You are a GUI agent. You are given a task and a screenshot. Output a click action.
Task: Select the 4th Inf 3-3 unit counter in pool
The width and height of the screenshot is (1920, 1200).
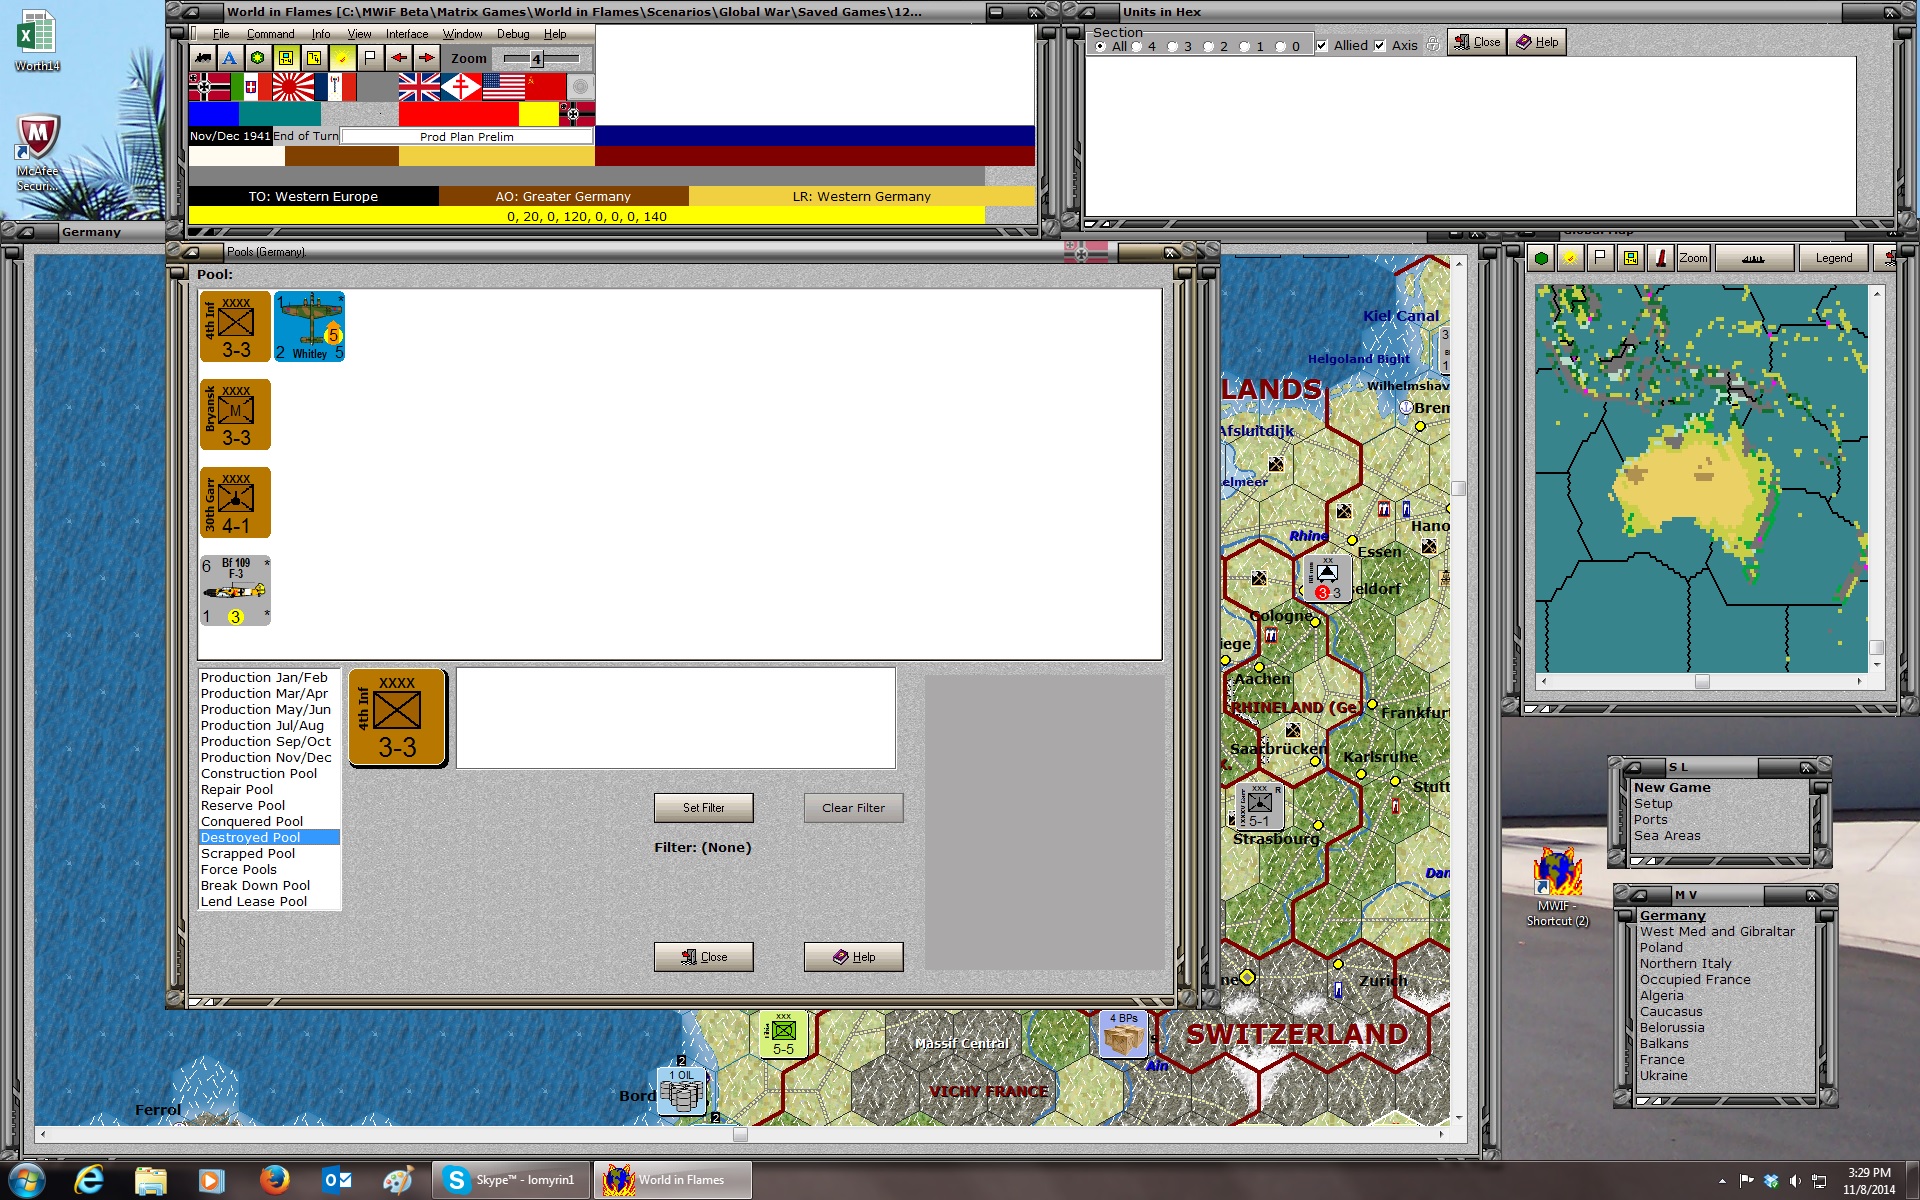coord(235,327)
